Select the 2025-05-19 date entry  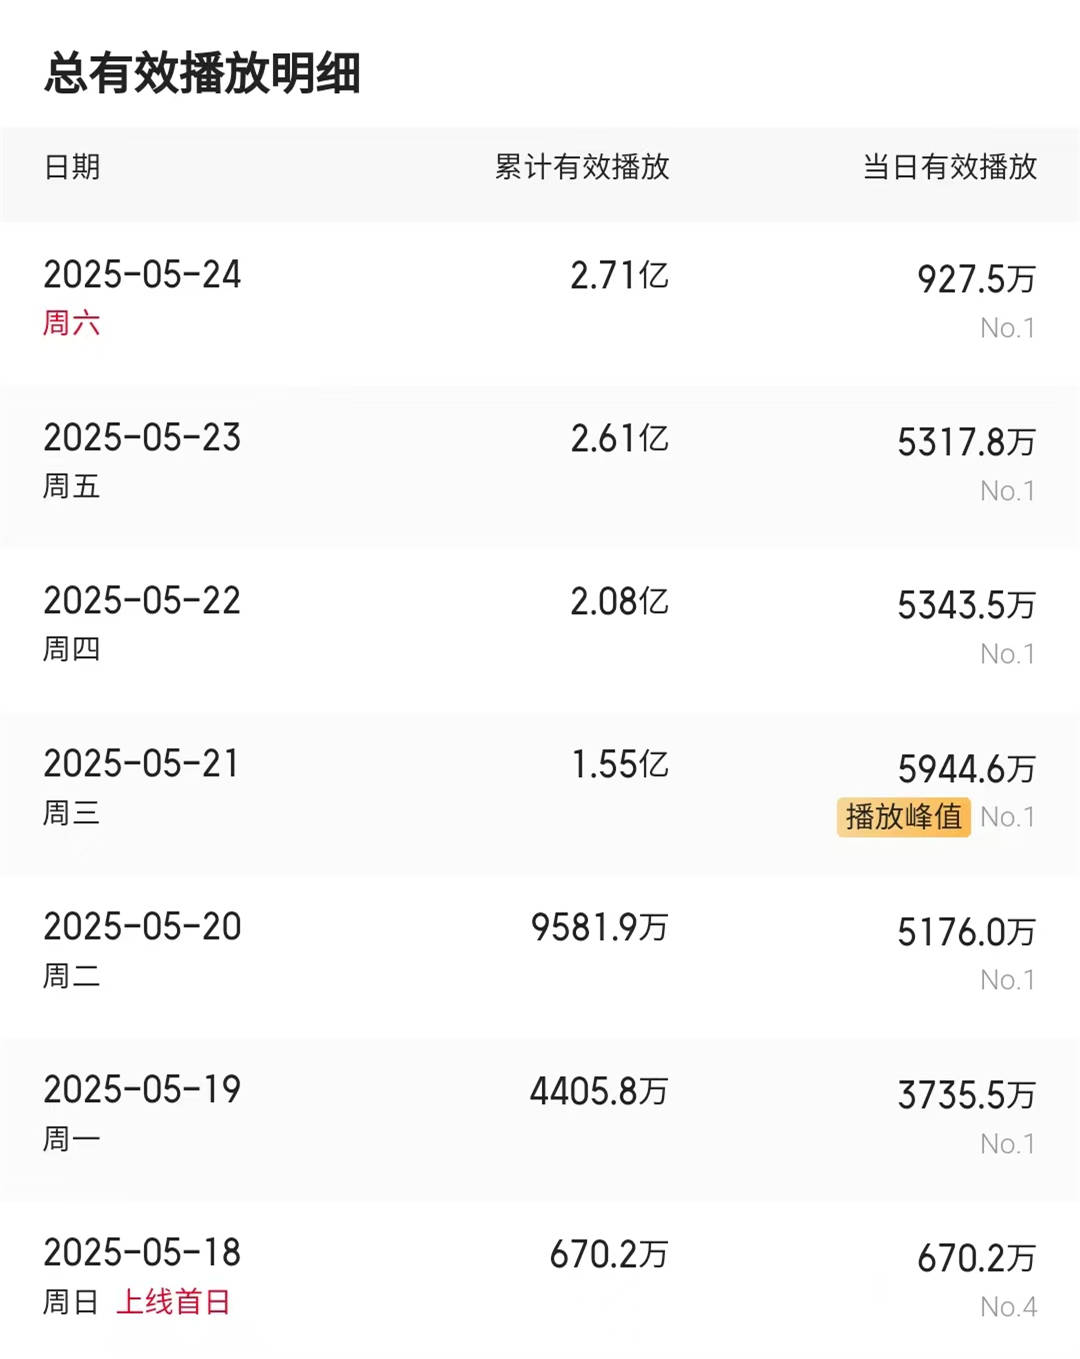pos(142,1090)
